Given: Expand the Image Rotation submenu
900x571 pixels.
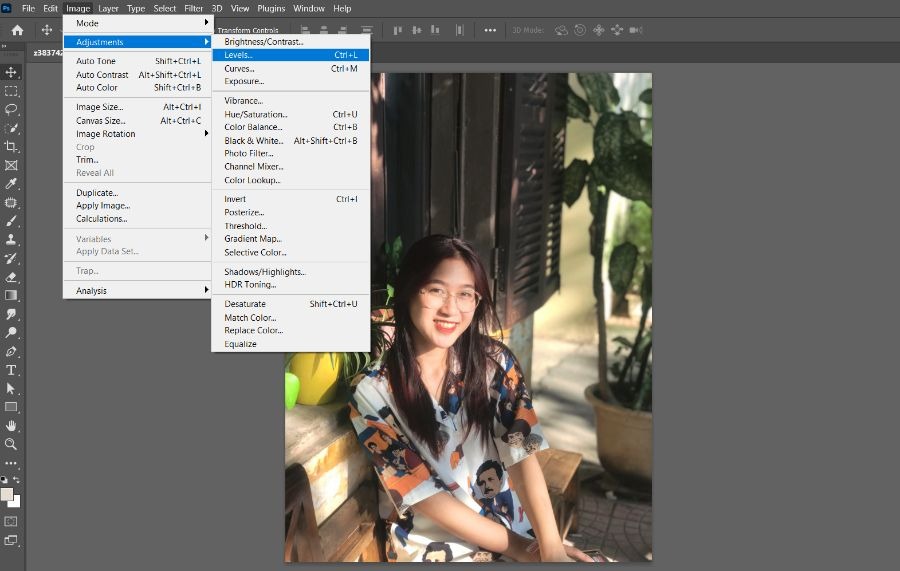Looking at the screenshot, I should tap(138, 134).
